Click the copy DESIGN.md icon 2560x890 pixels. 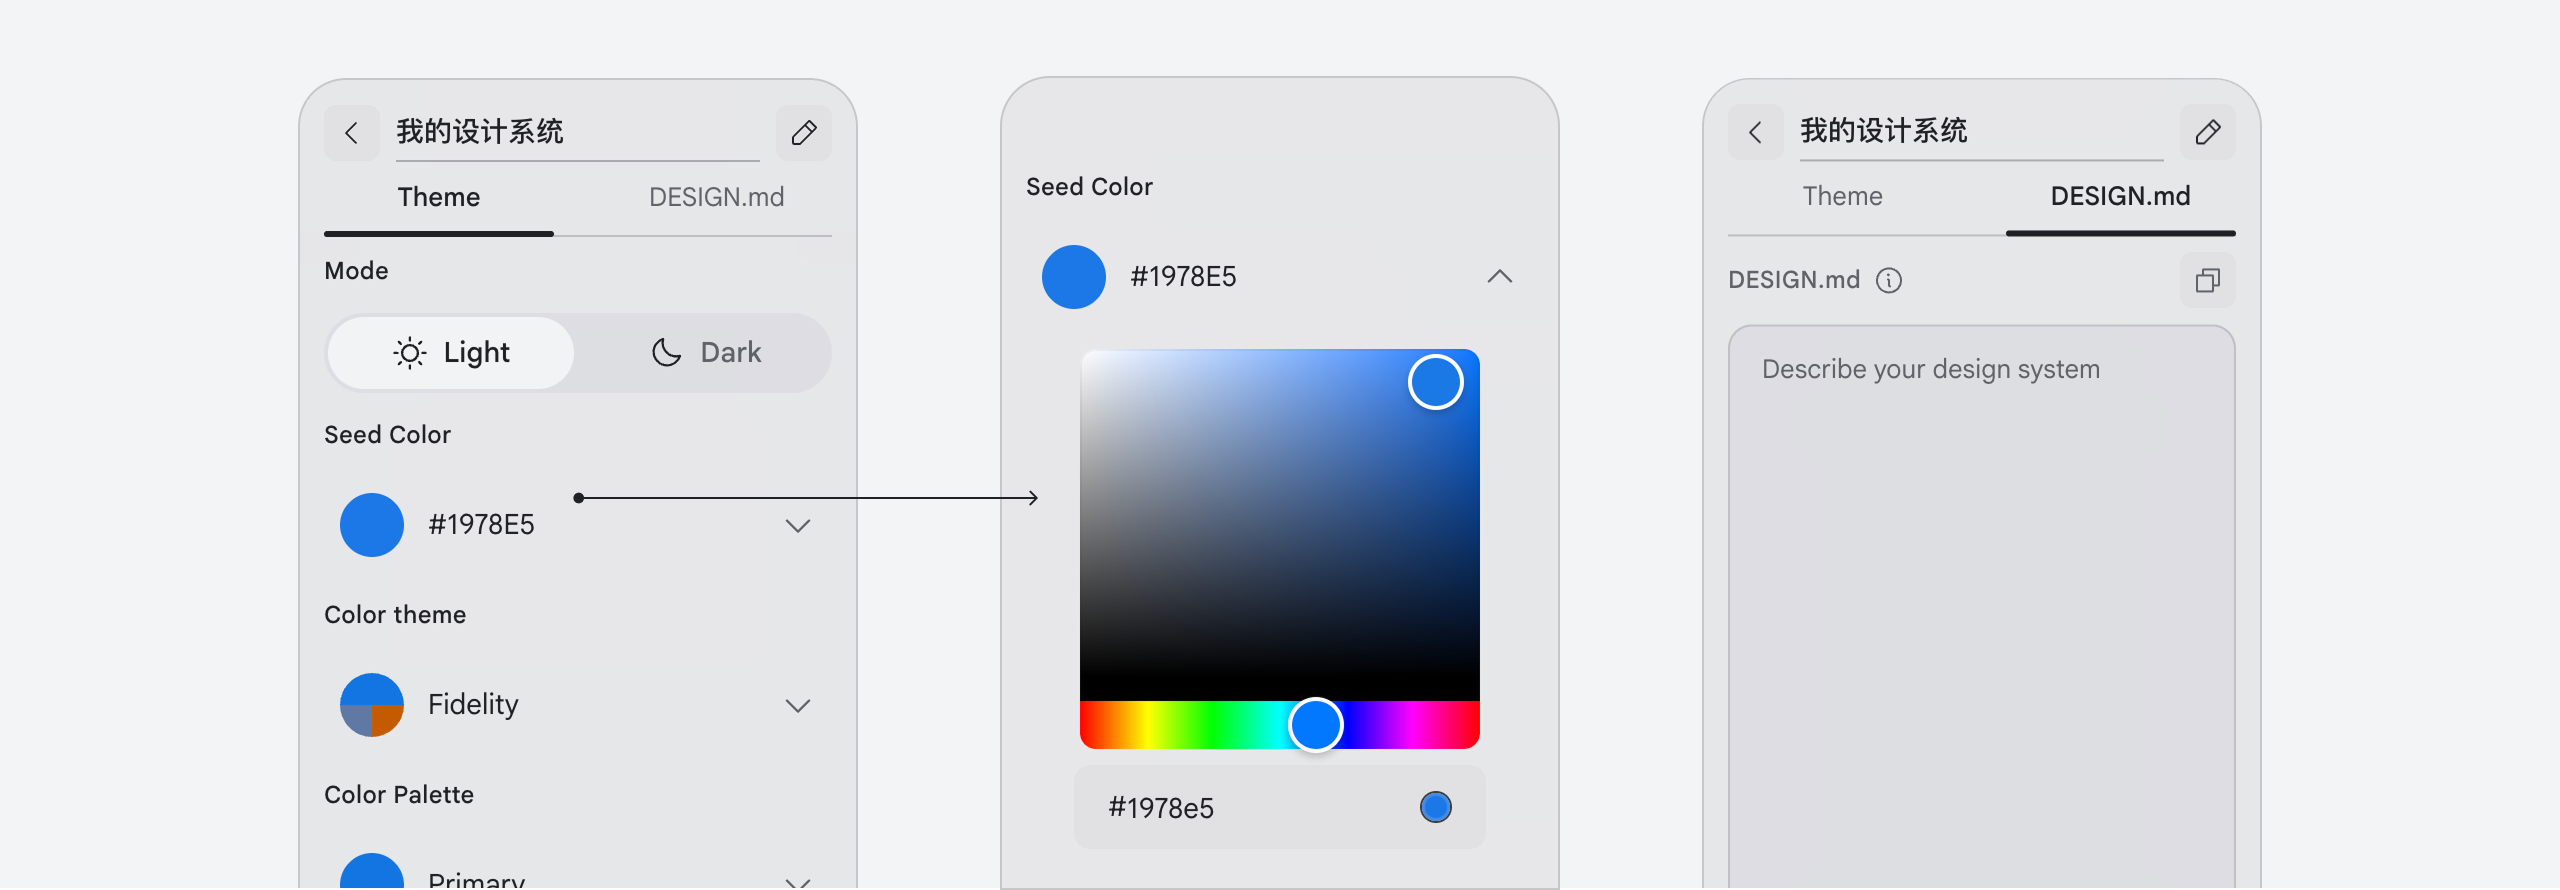point(2208,280)
